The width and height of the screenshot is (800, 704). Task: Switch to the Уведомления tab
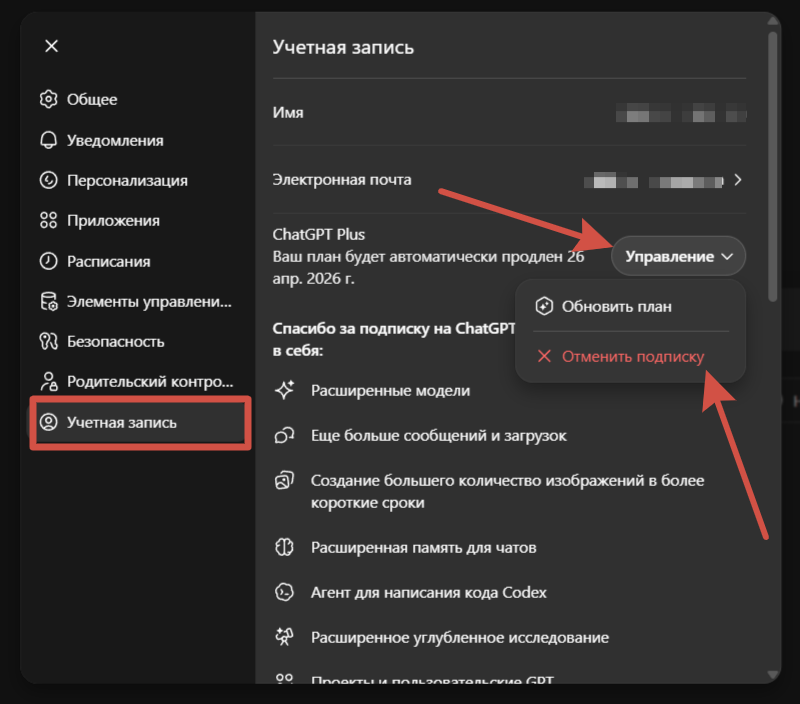[x=115, y=140]
